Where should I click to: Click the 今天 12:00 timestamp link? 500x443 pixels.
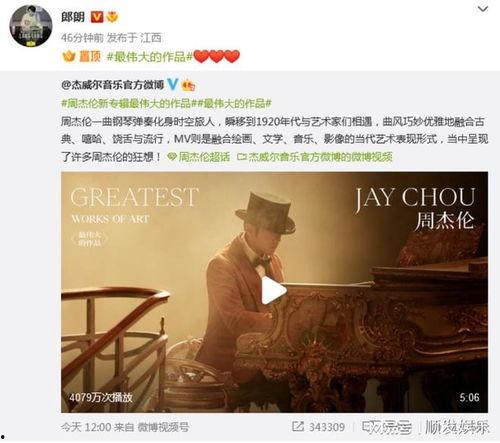click(86, 427)
